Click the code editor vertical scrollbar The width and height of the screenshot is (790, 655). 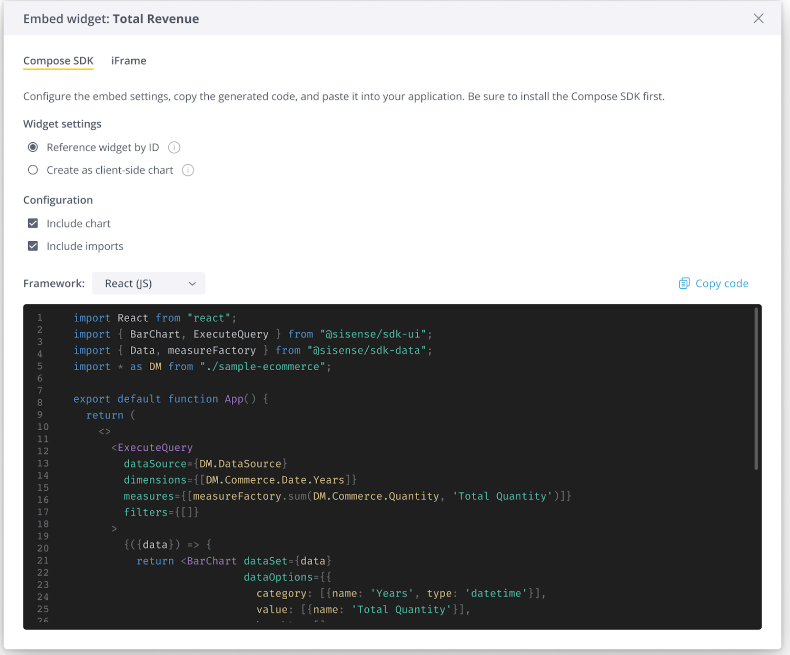(756, 388)
